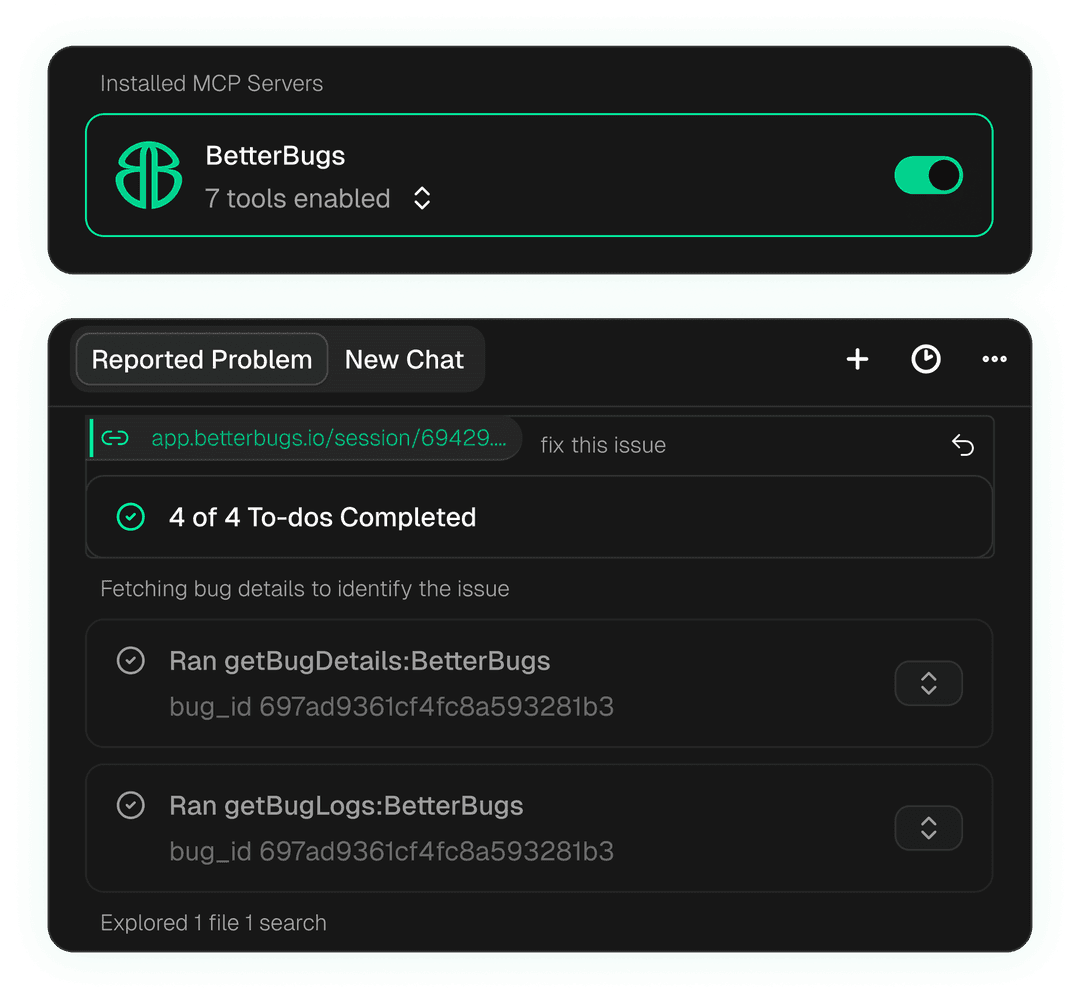Click check circle beside Ran getBugLogs
Image resolution: width=1080 pixels, height=1002 pixels.
pos(131,805)
